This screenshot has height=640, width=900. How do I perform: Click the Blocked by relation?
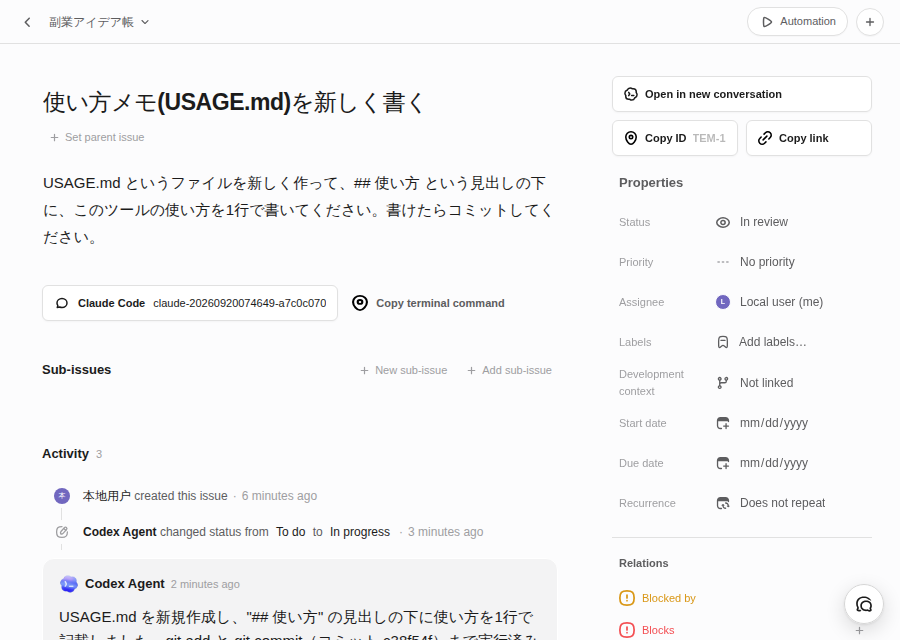657,598
